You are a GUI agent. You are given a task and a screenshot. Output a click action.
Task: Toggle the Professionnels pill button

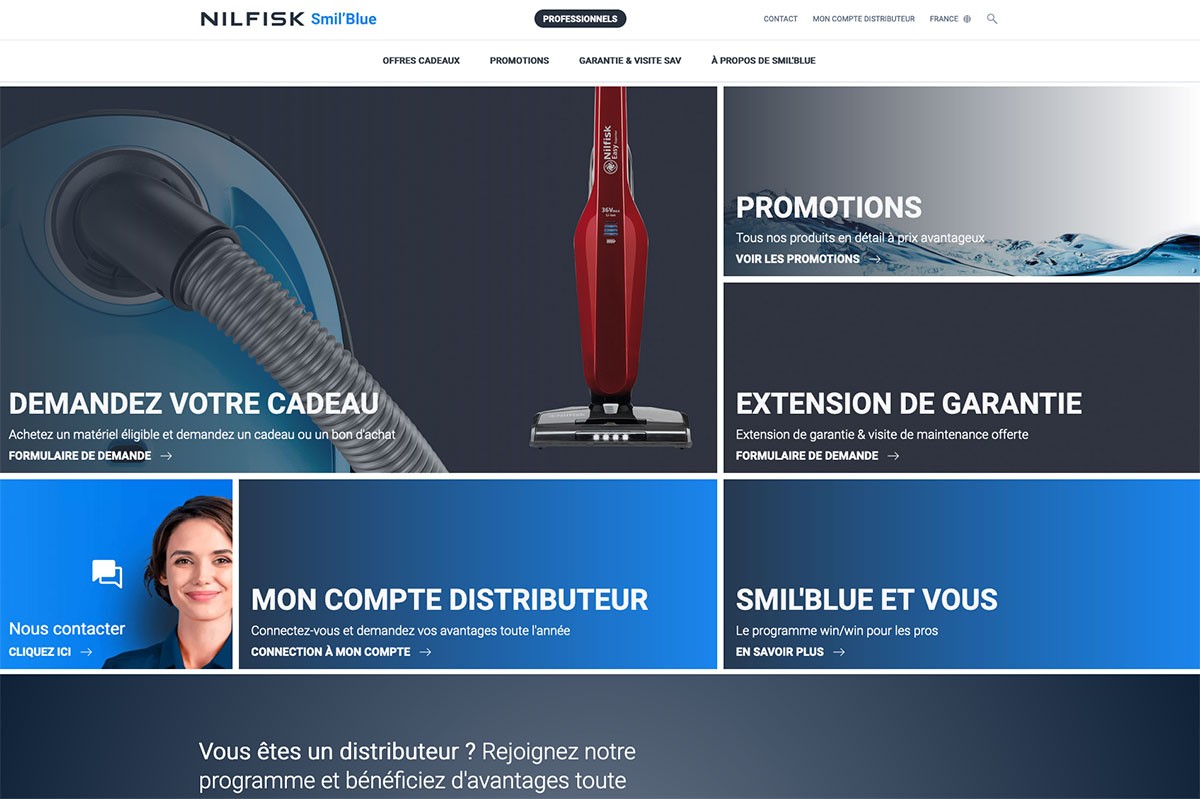click(x=580, y=19)
